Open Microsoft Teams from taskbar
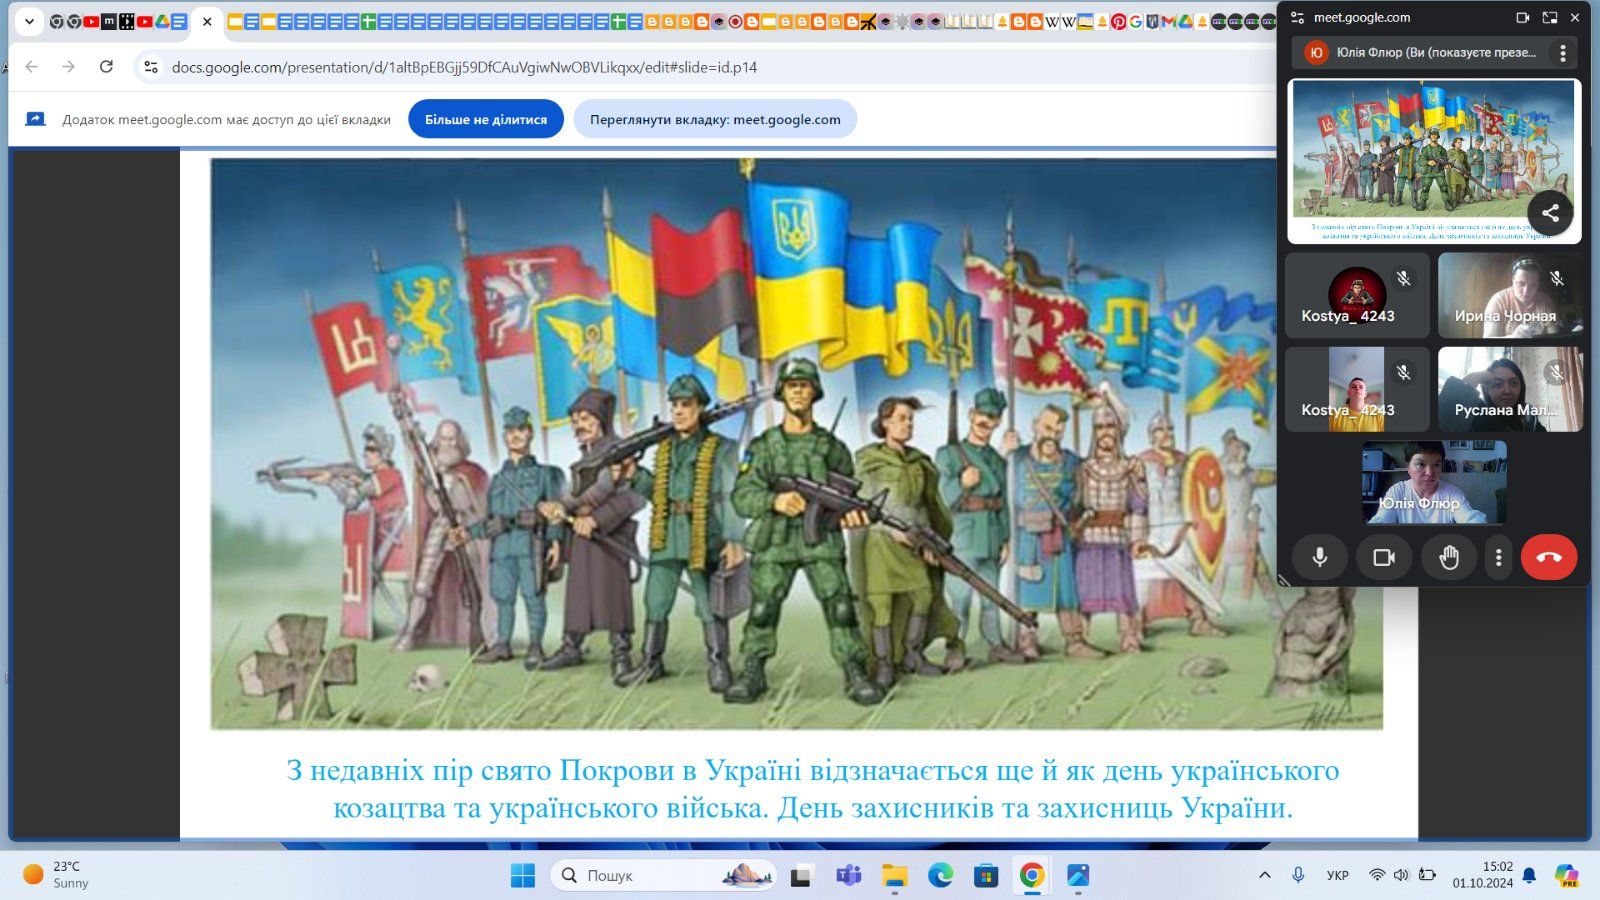This screenshot has width=1600, height=900. (x=848, y=876)
